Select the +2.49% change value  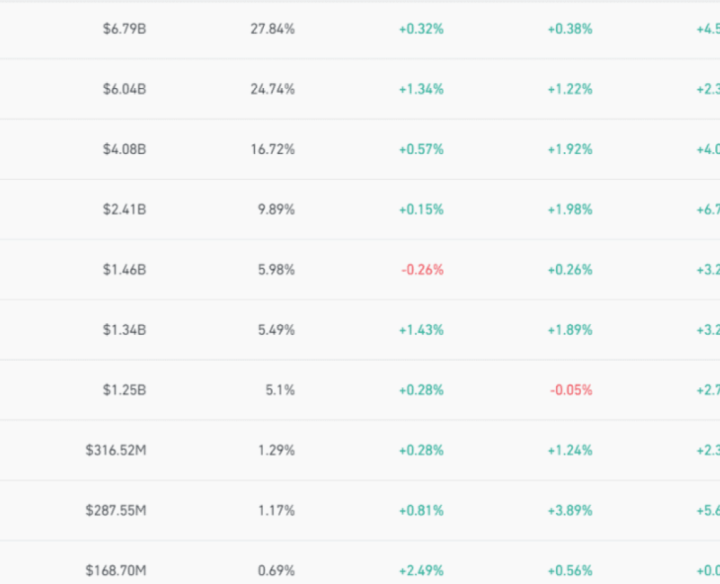pyautogui.click(x=421, y=570)
